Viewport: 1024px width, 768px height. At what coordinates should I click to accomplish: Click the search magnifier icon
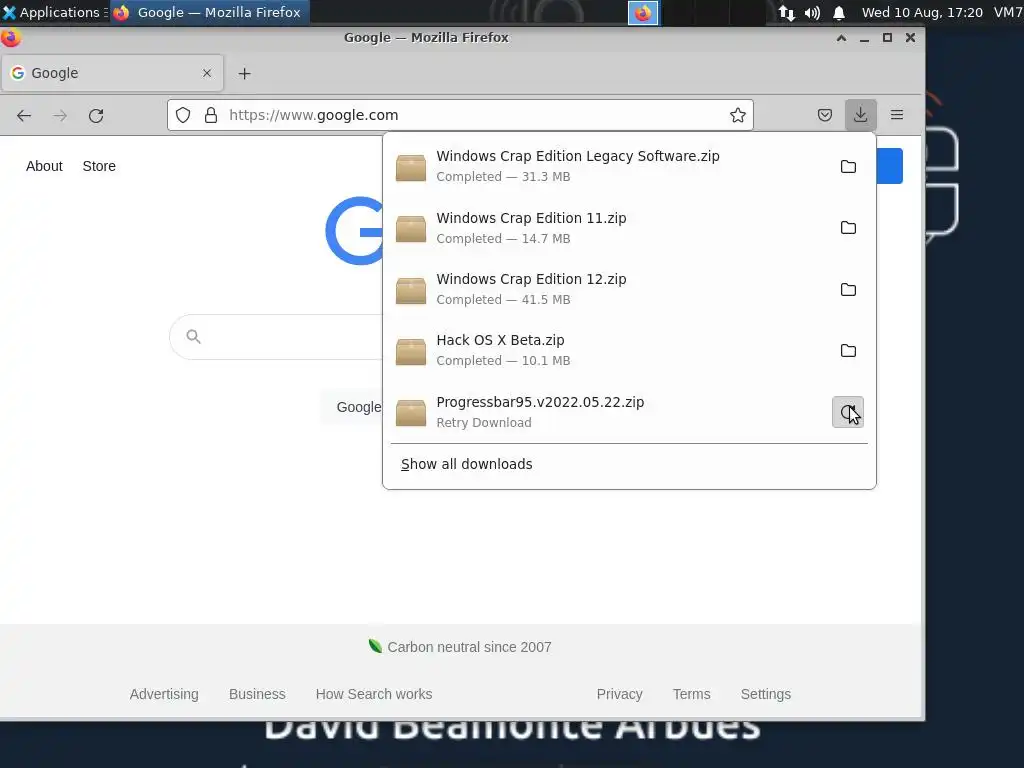(x=193, y=336)
